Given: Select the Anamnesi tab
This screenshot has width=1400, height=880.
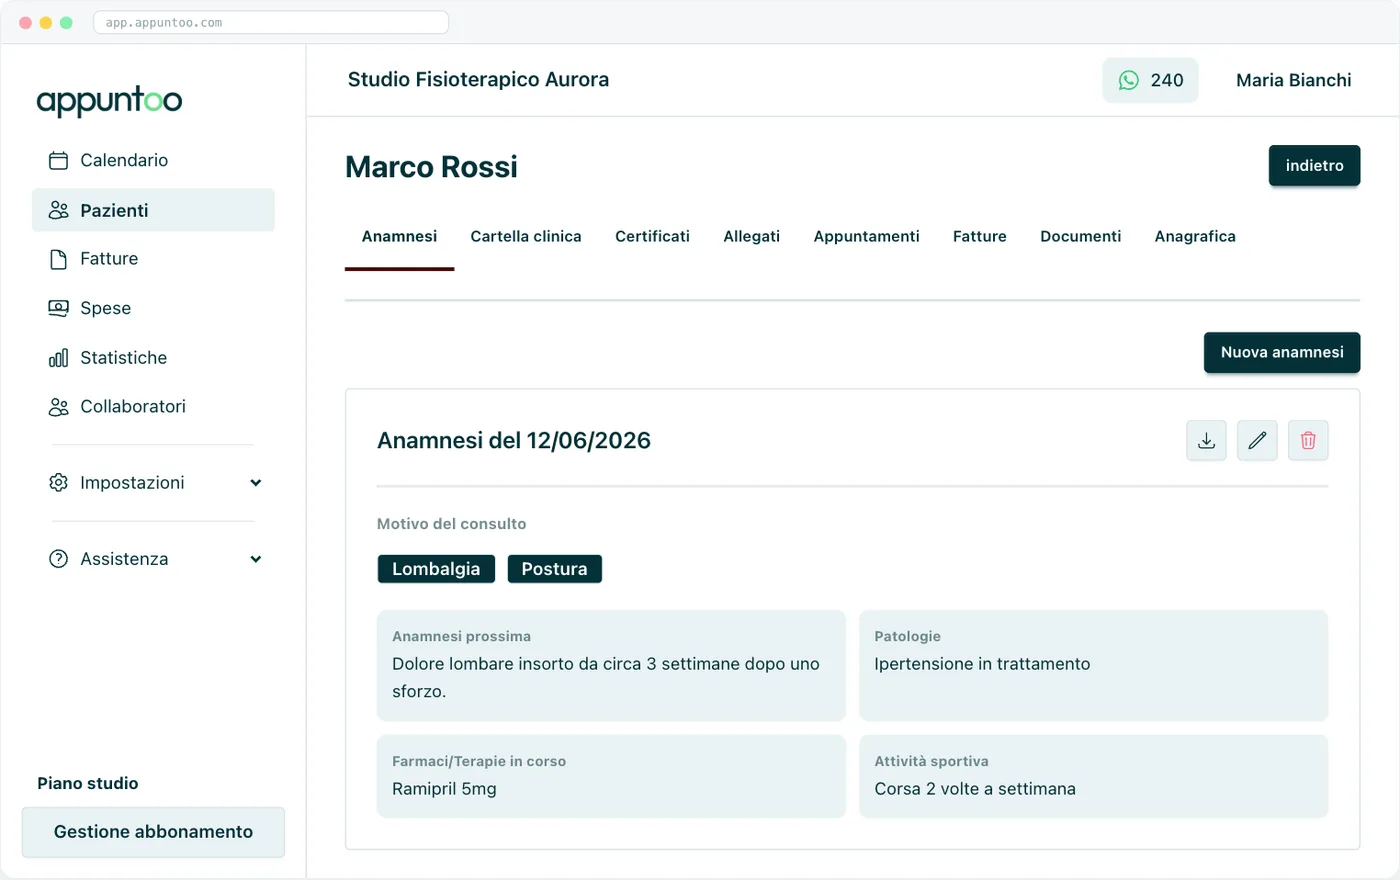Looking at the screenshot, I should pos(399,237).
